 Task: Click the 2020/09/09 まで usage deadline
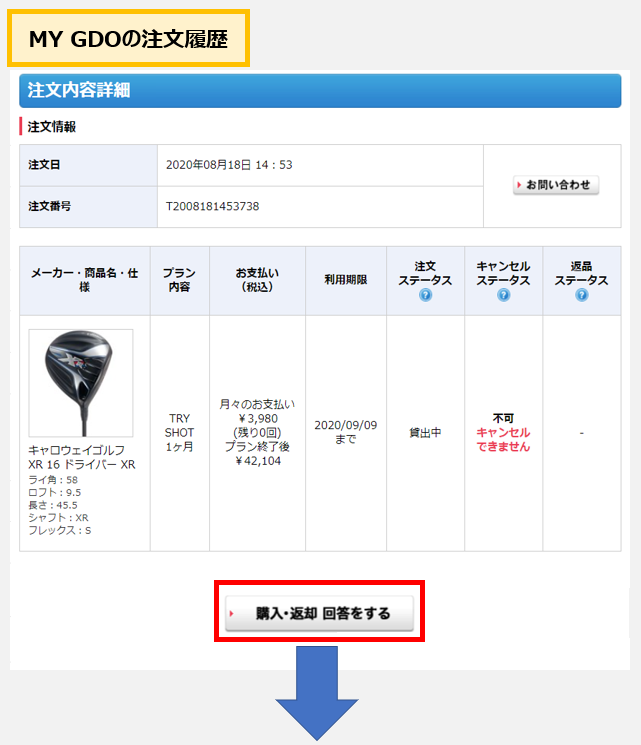tap(345, 432)
